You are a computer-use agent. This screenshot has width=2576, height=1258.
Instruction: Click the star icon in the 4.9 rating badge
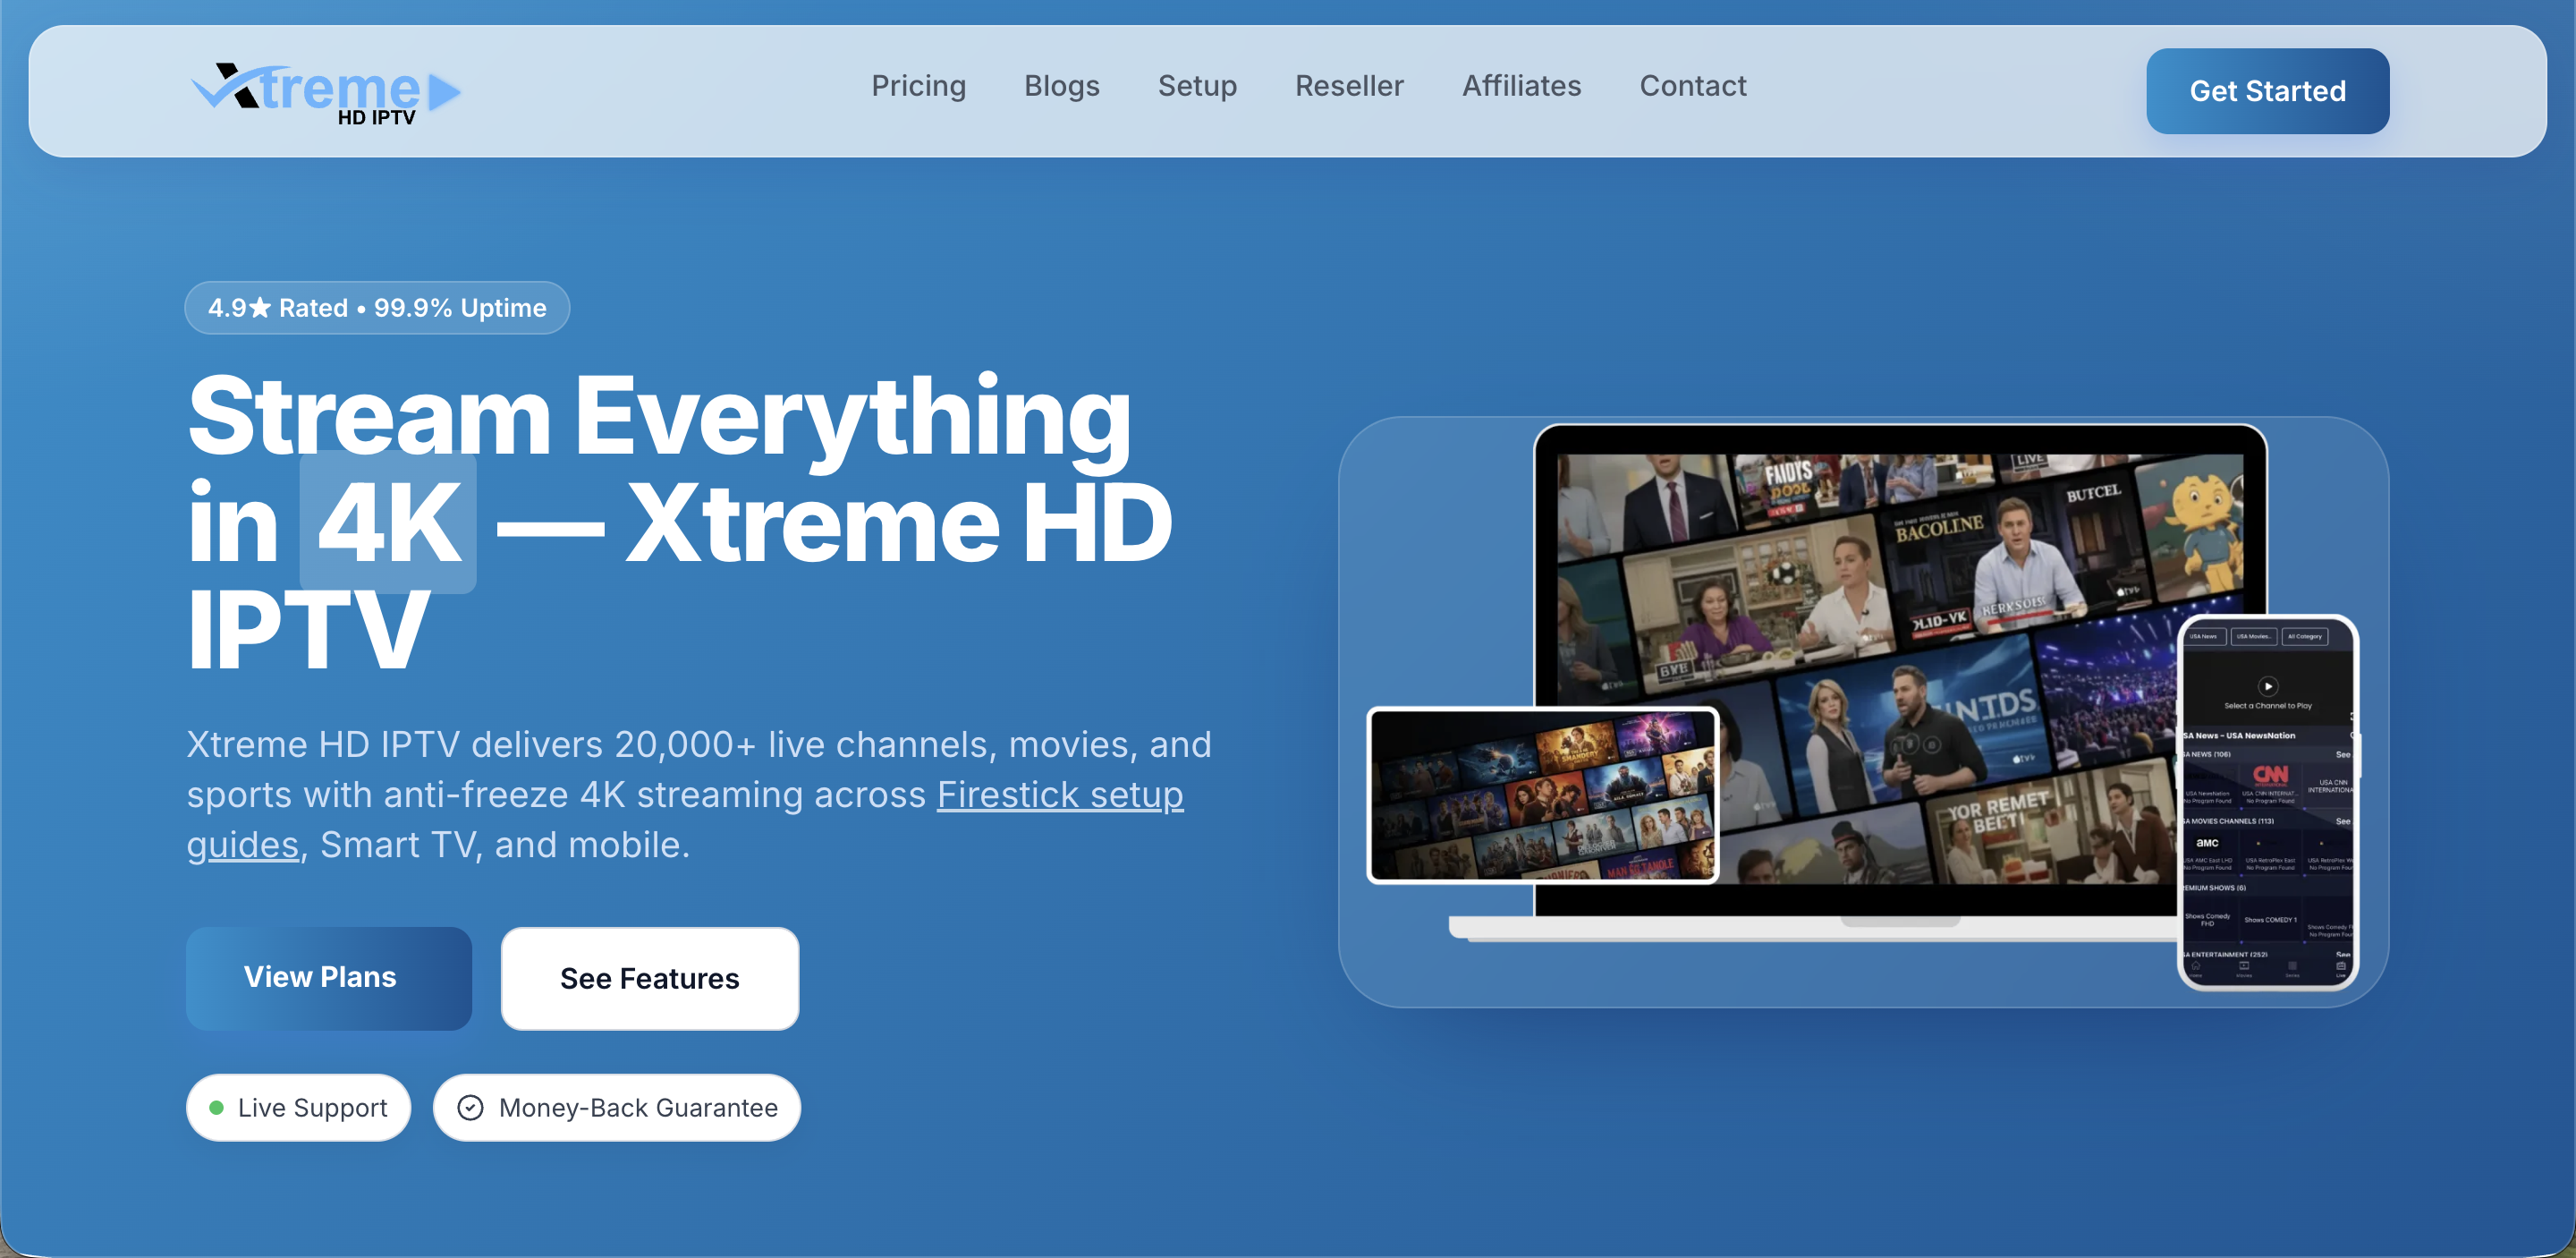pos(261,307)
